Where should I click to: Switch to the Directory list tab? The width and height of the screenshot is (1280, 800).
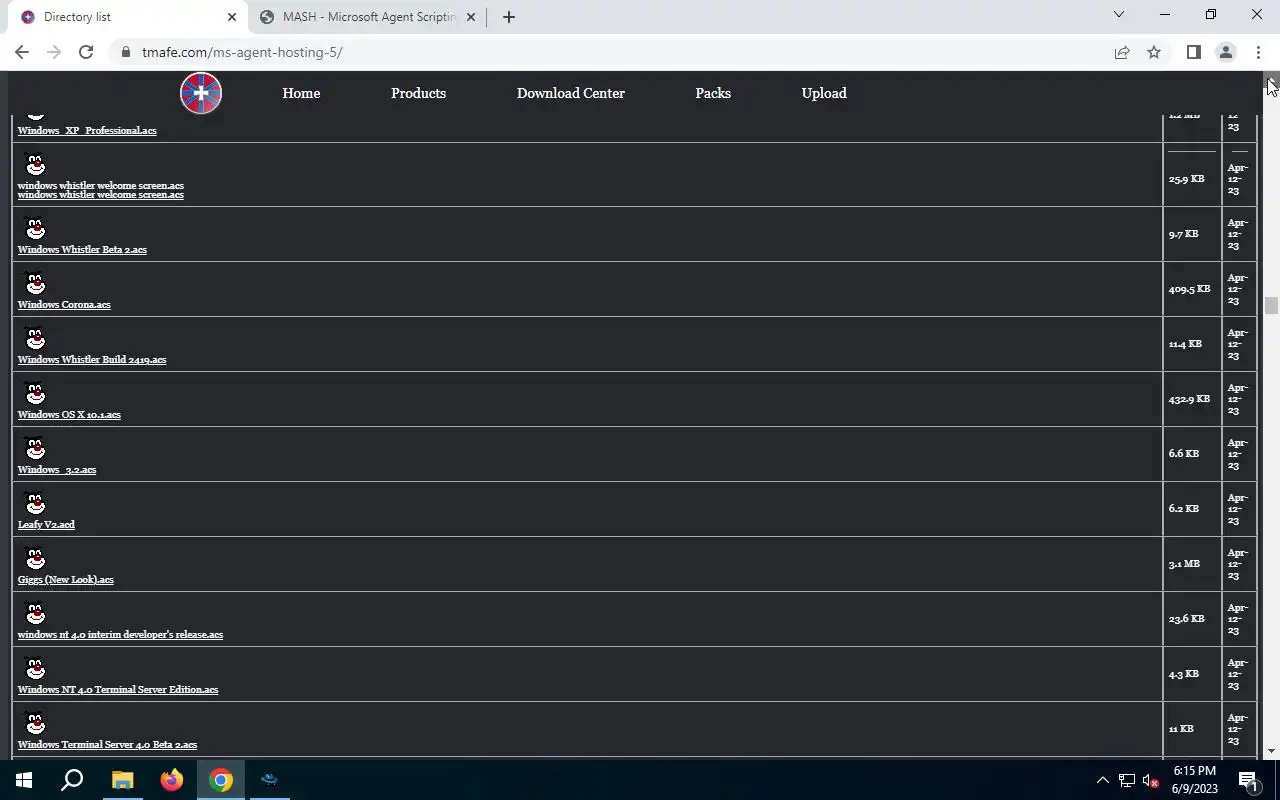point(125,17)
